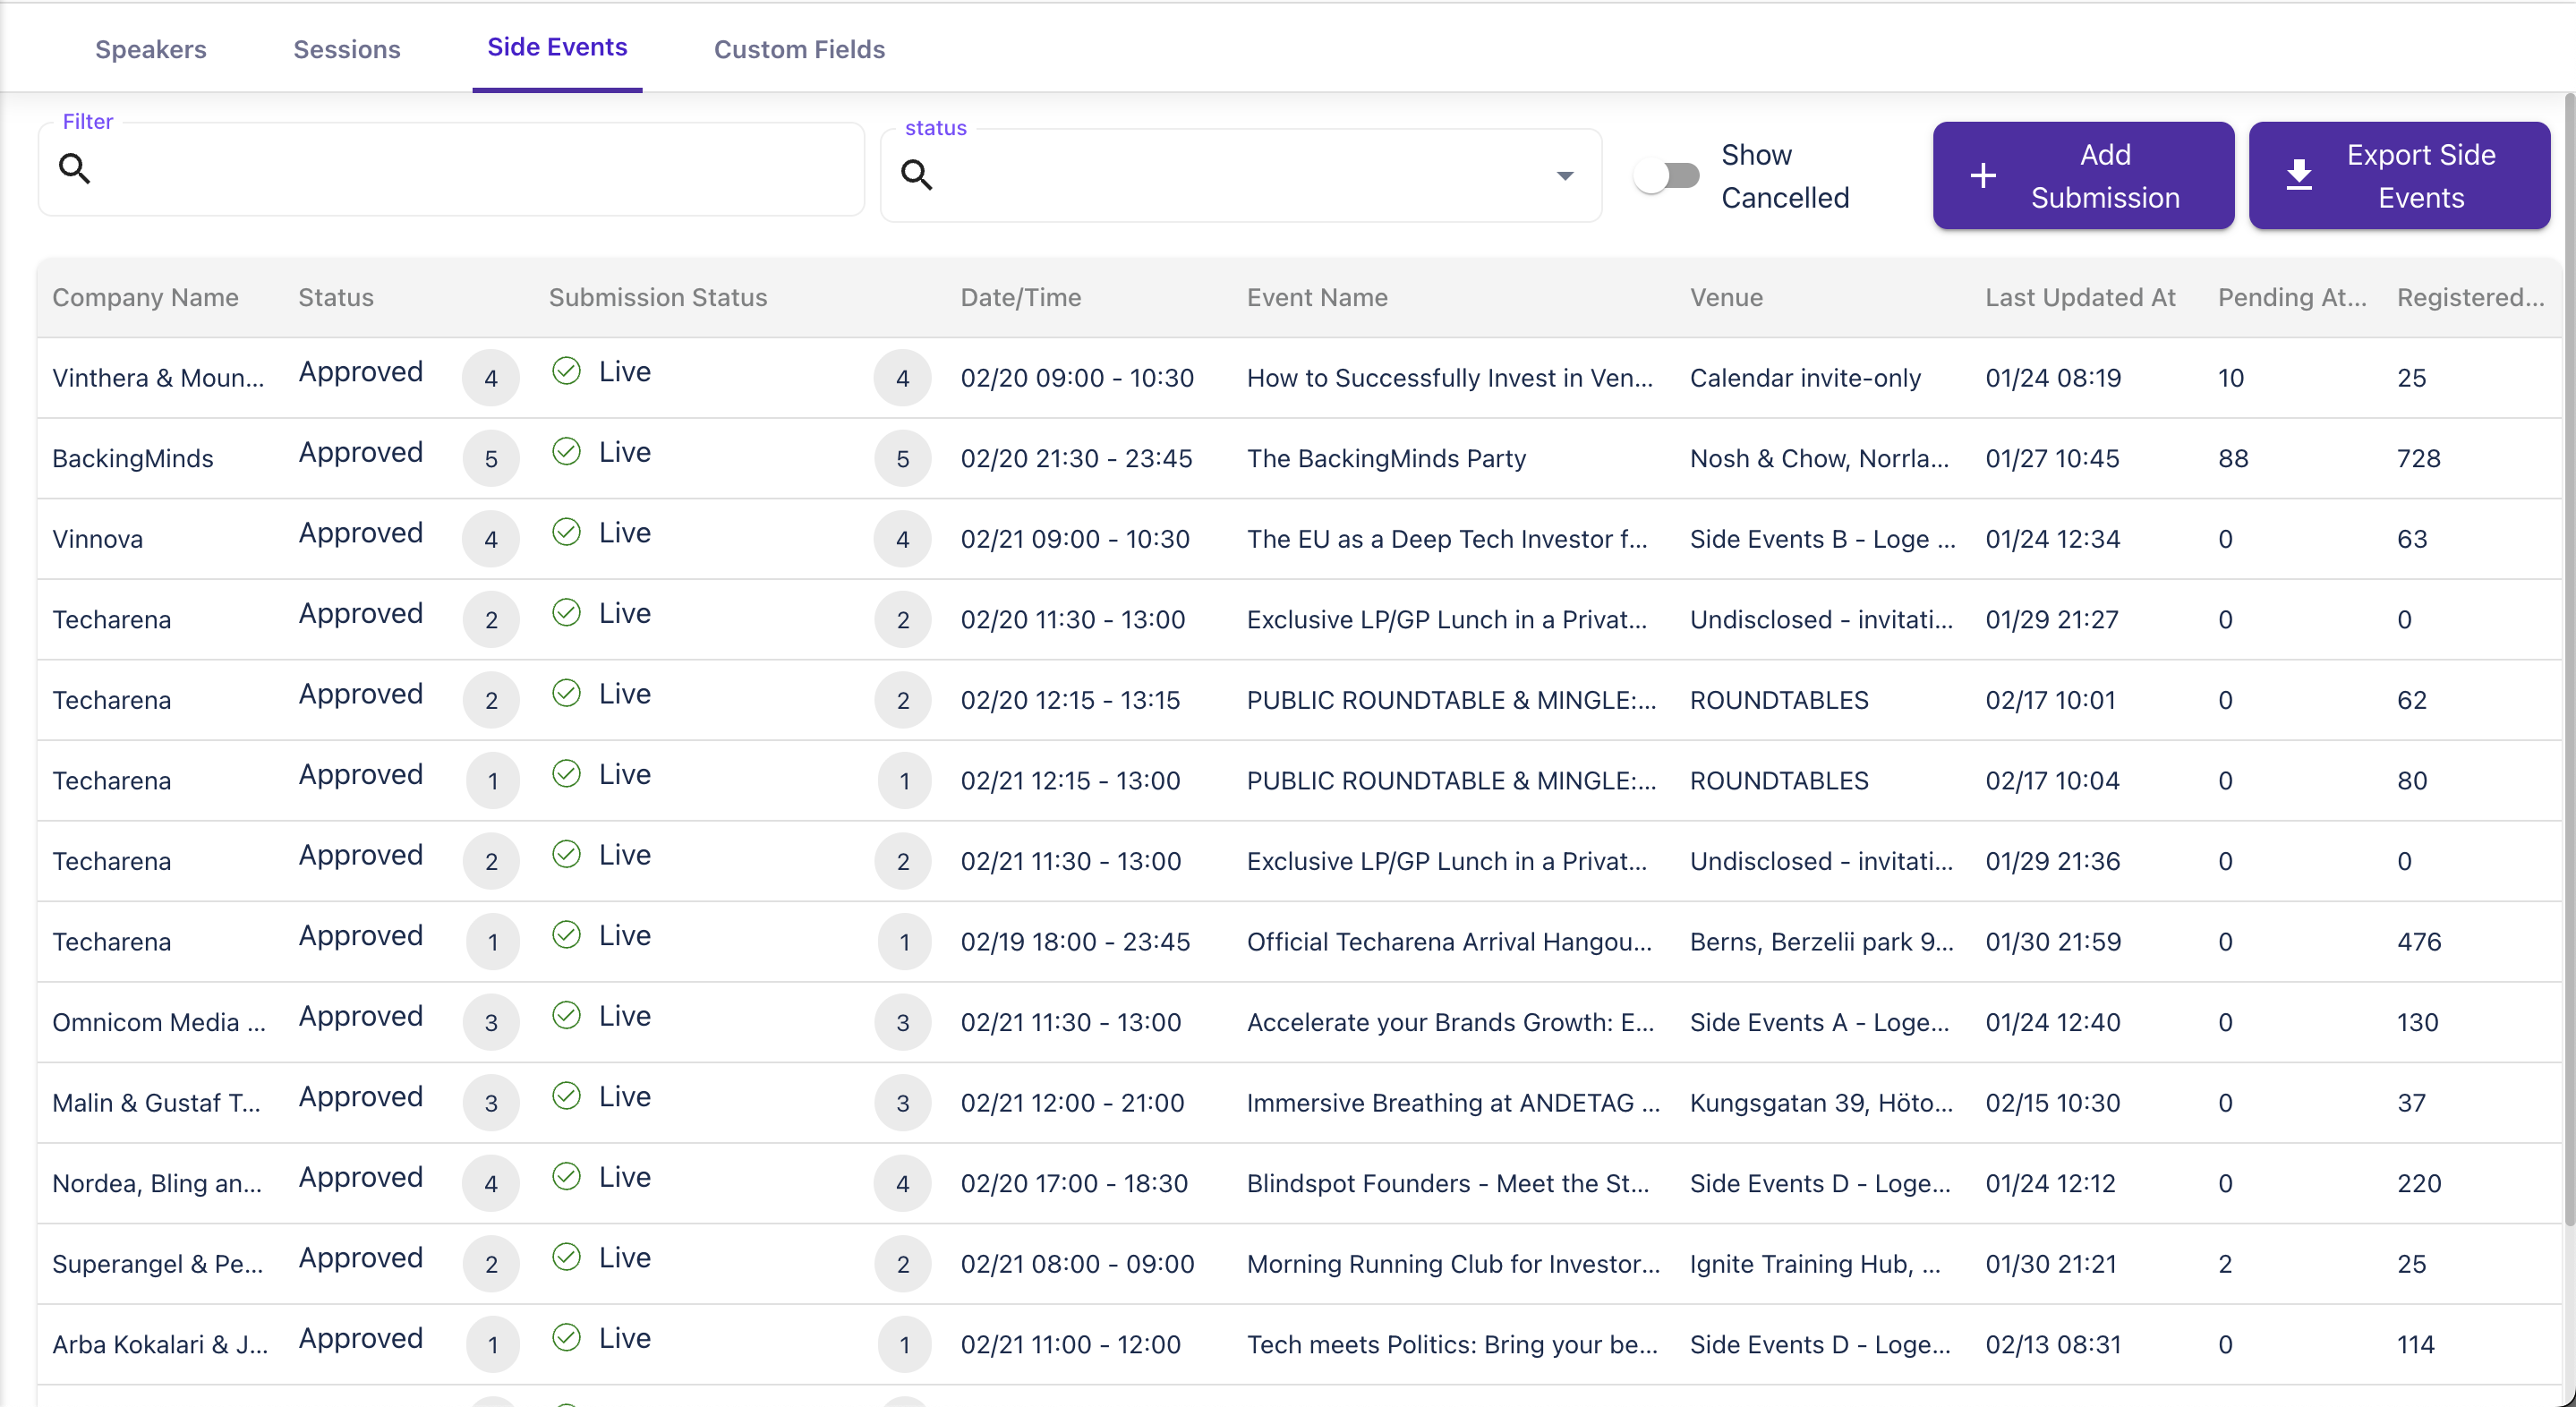
Task: Click the status field search icon
Action: point(916,175)
